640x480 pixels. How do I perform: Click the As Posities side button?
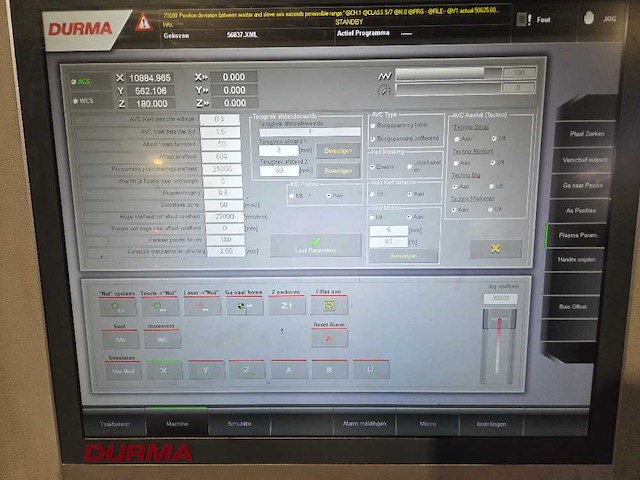tap(580, 211)
